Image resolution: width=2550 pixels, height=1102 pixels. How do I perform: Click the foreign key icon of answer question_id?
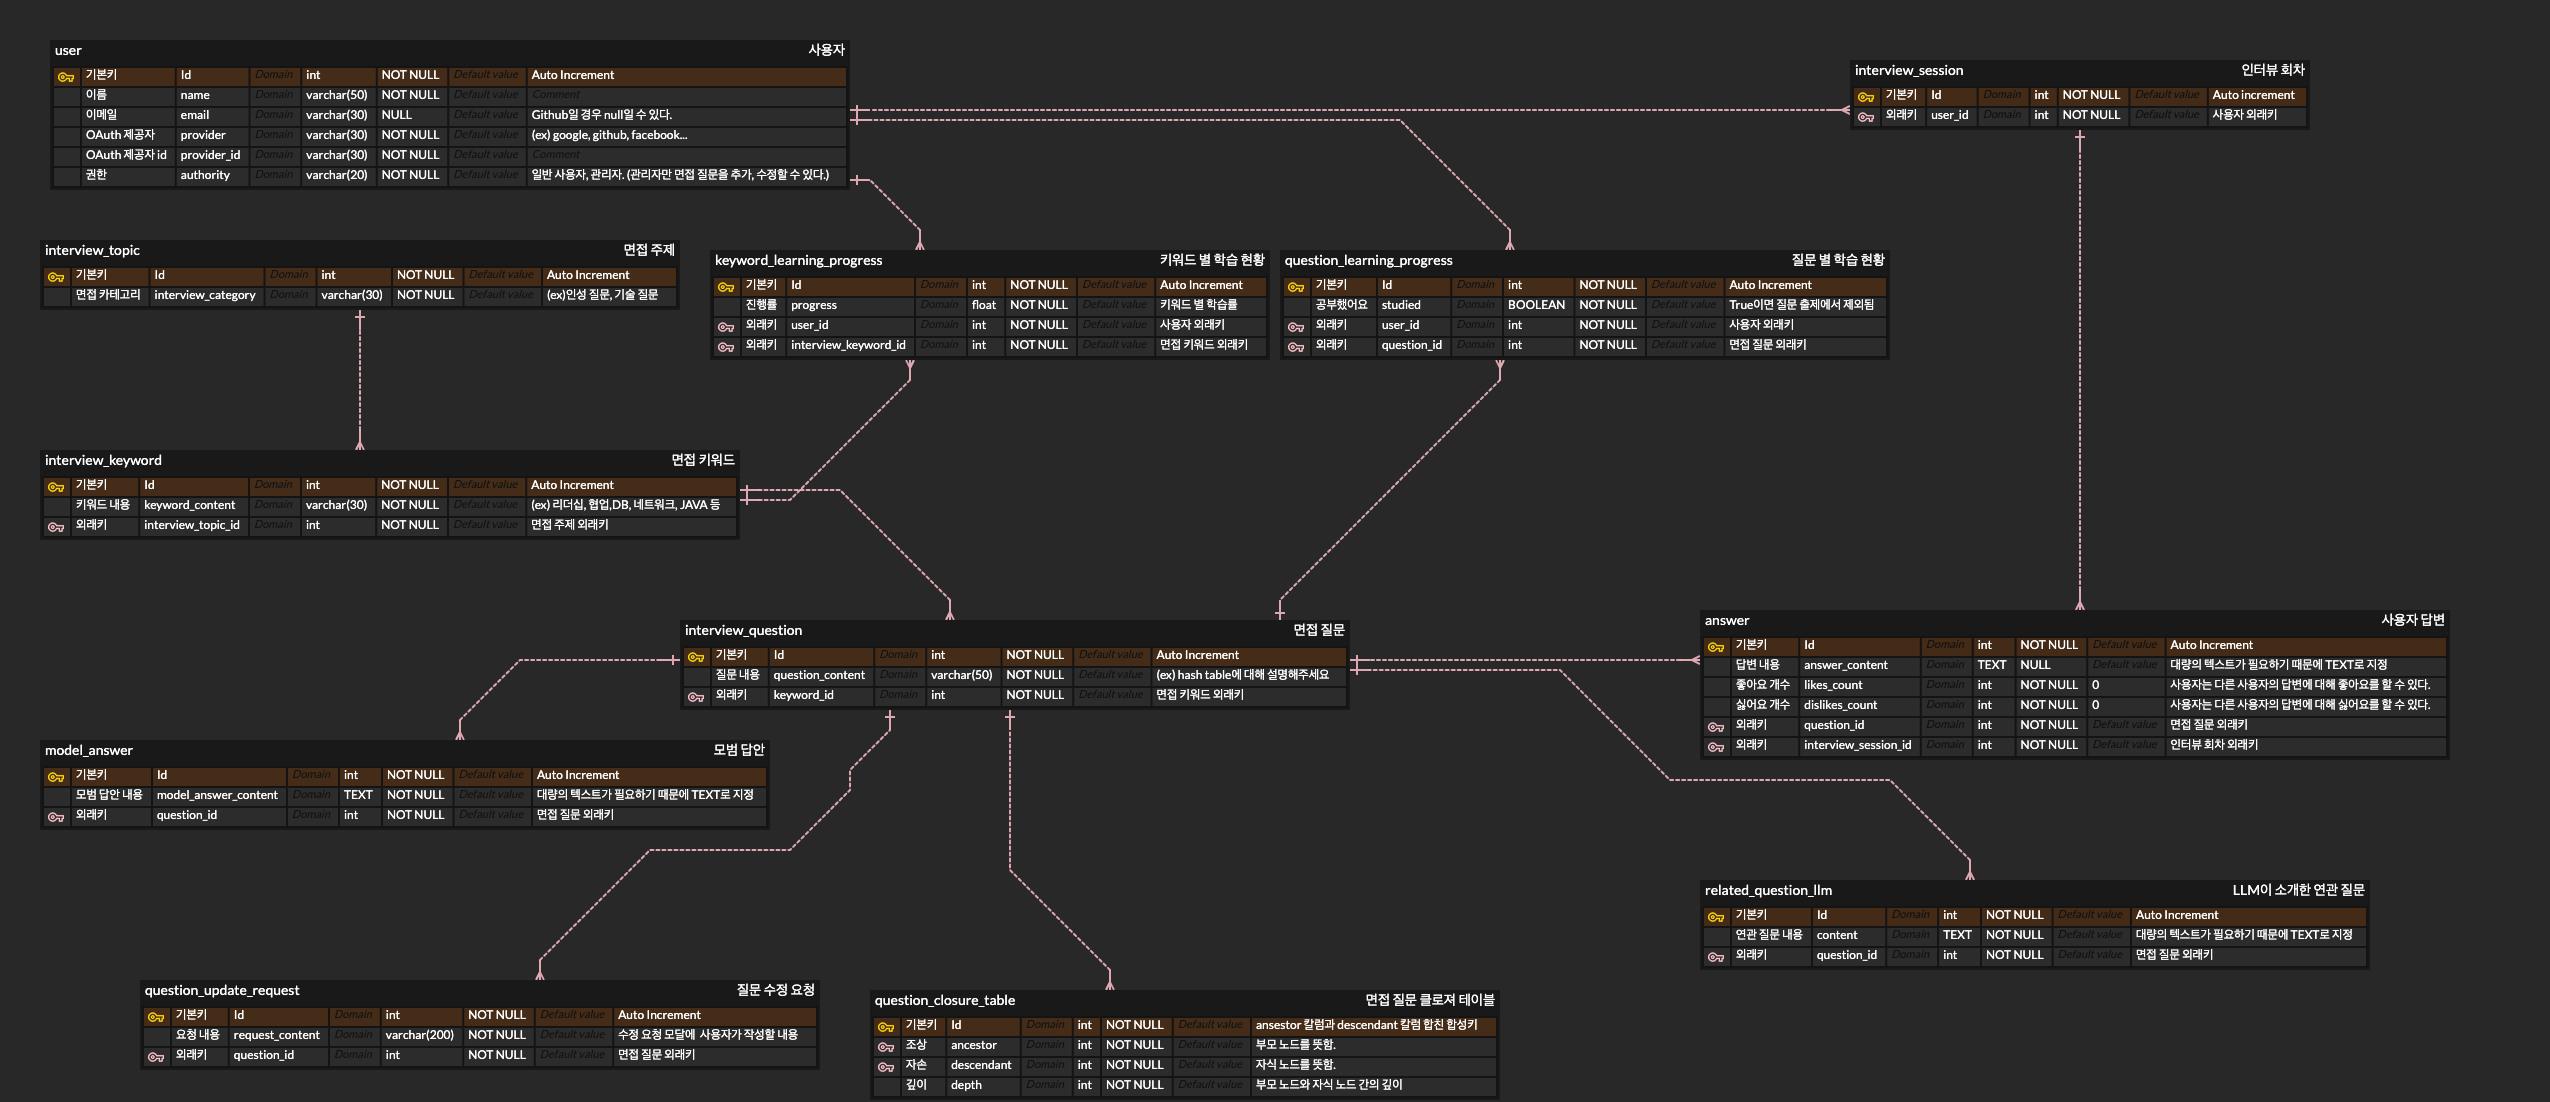(1716, 727)
